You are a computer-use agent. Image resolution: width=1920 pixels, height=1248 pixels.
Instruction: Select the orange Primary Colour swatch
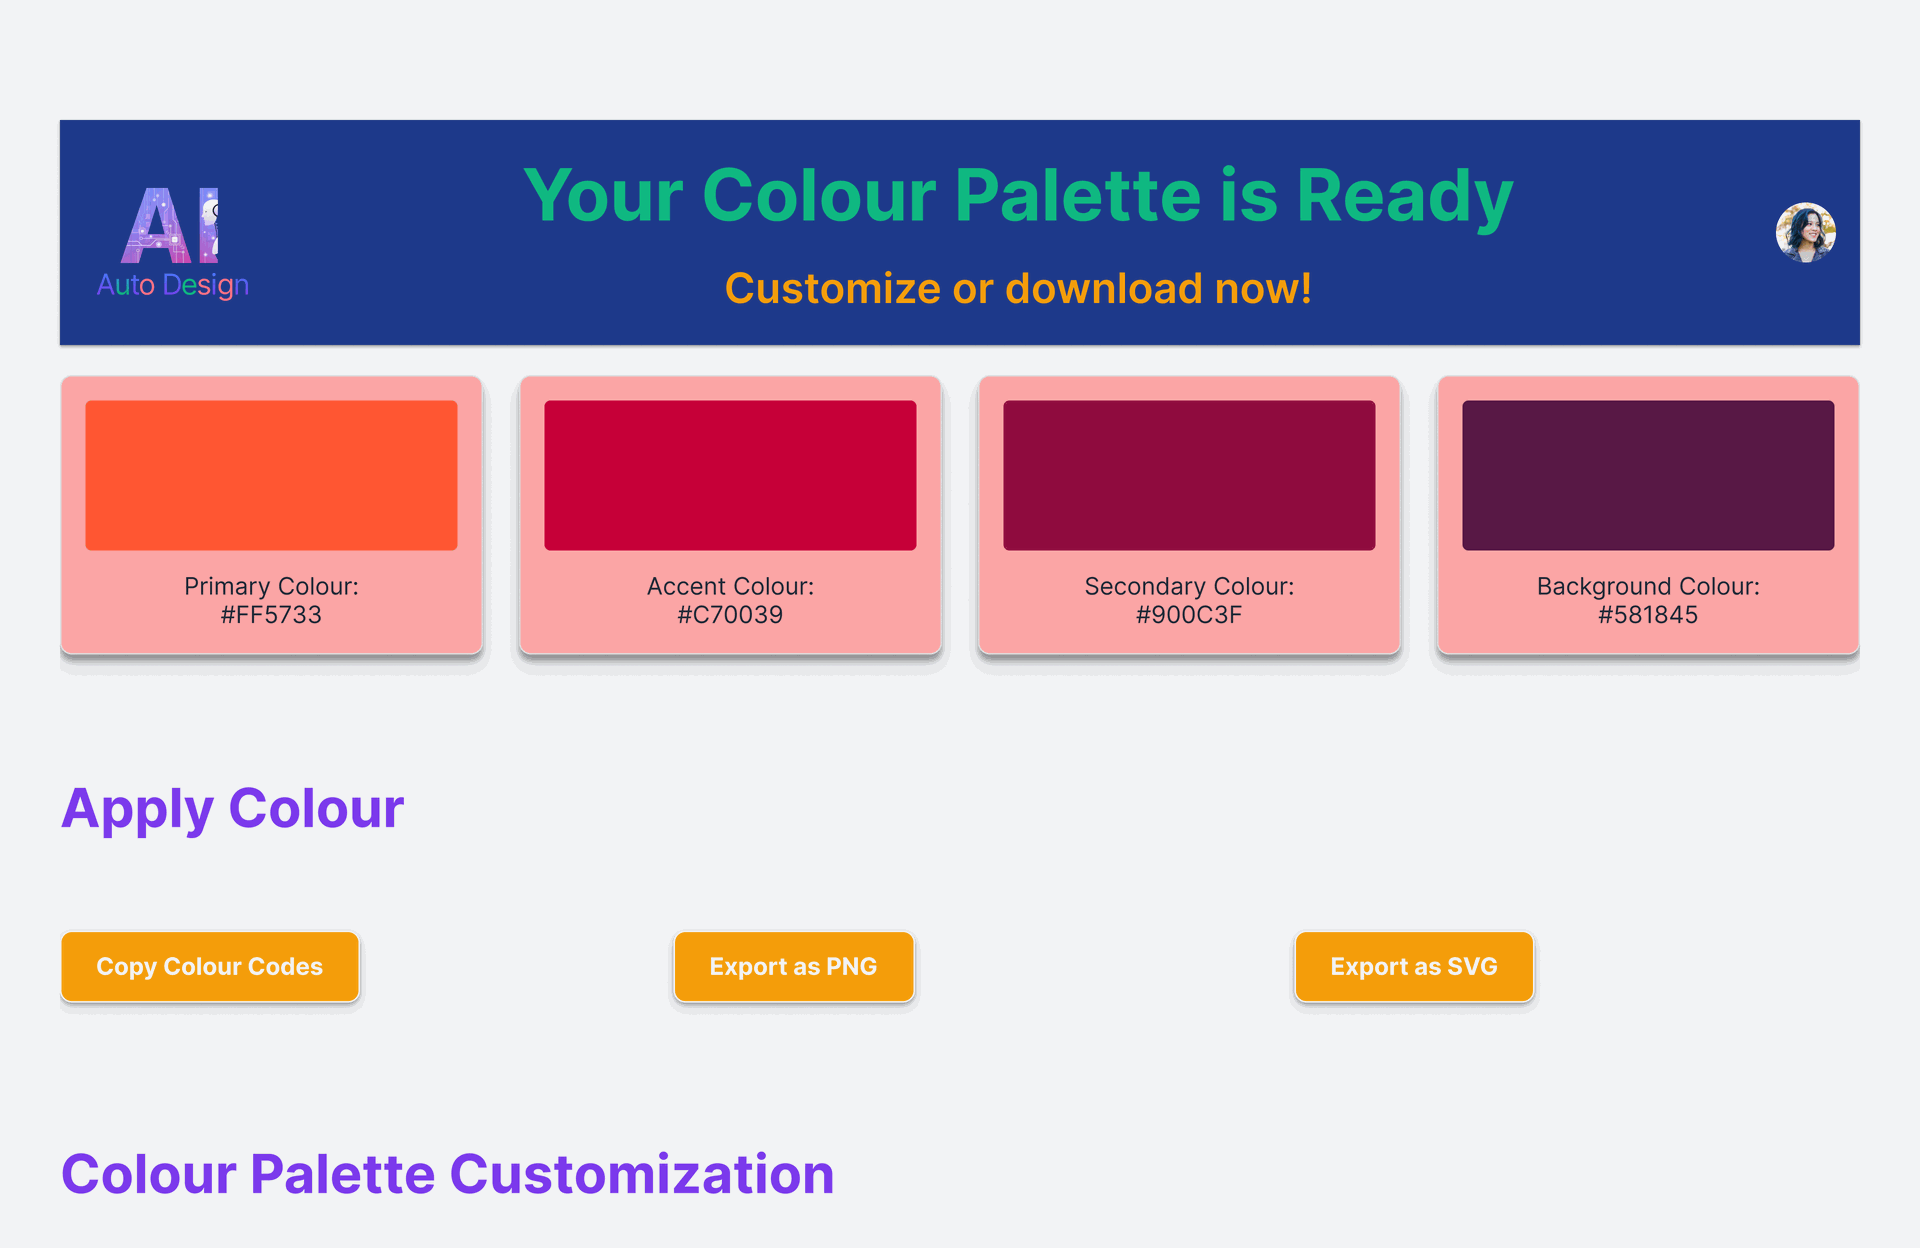click(x=271, y=475)
